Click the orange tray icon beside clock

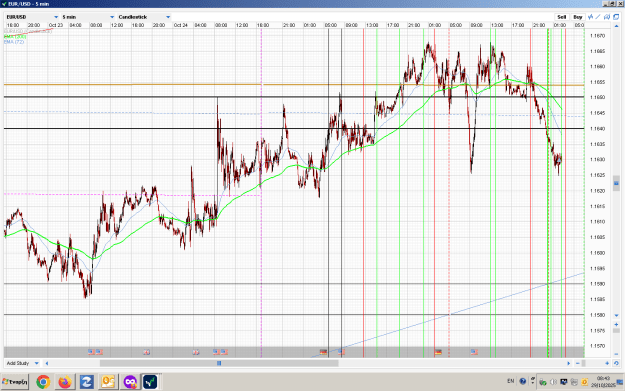point(584,382)
